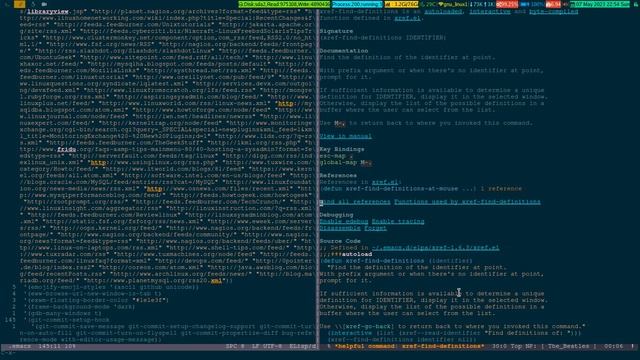This screenshot has height=360, width=640.
Task: Open the 'interactive' link in help buffer
Action: [489, 11]
